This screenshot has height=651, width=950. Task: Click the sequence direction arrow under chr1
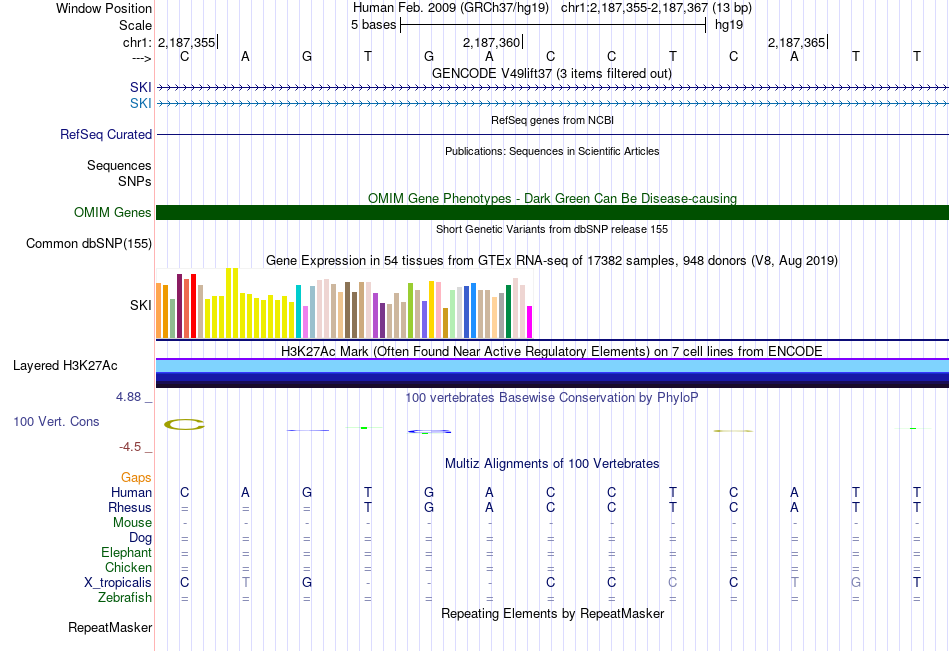141,58
